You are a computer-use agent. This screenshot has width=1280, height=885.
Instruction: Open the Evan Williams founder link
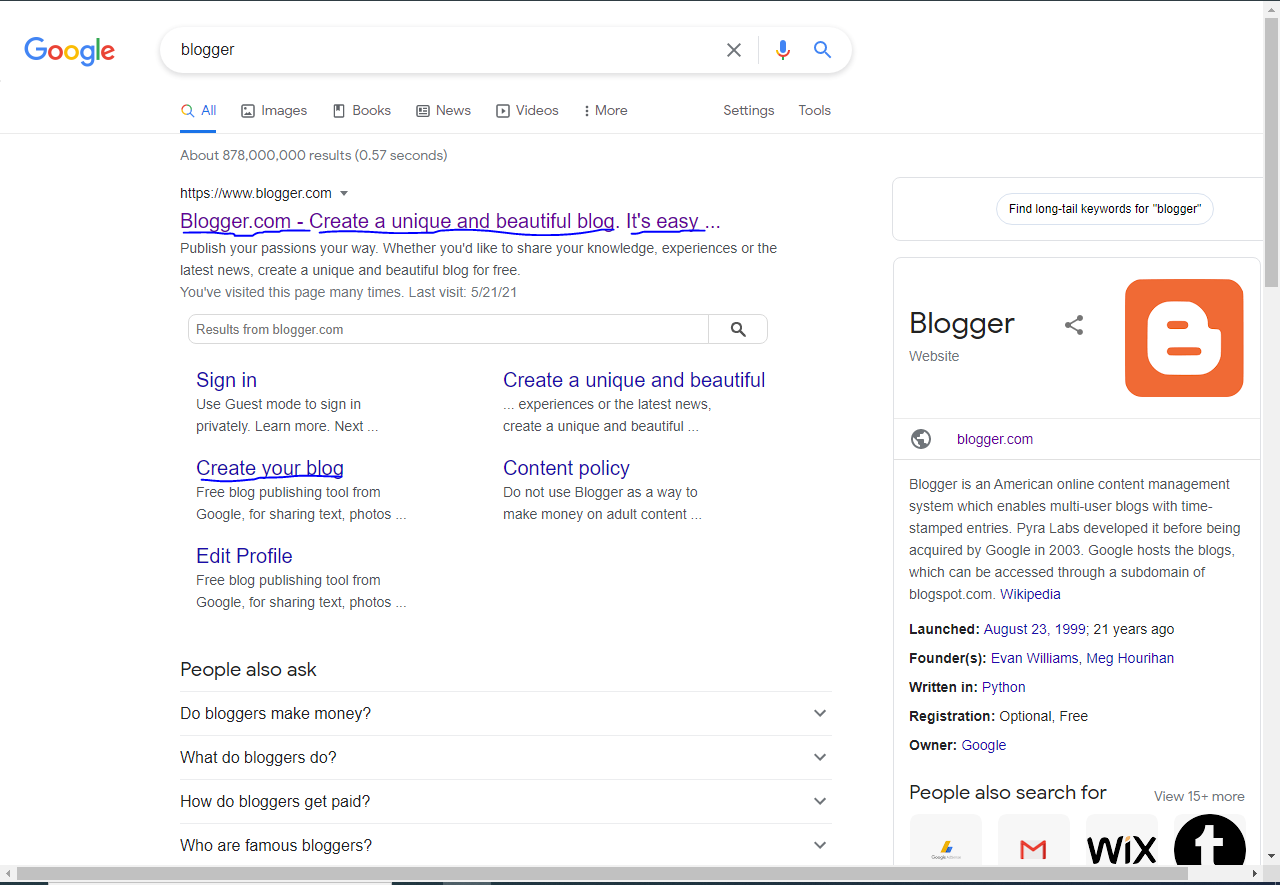coord(1034,658)
